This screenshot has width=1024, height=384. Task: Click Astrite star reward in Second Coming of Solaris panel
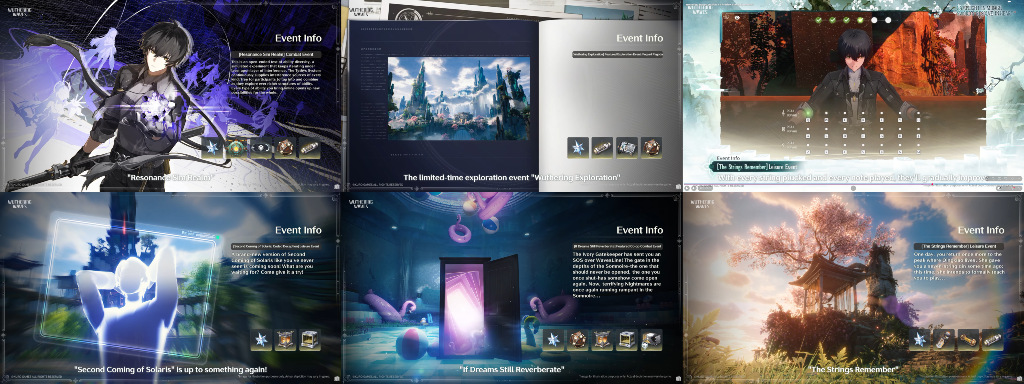[261, 340]
